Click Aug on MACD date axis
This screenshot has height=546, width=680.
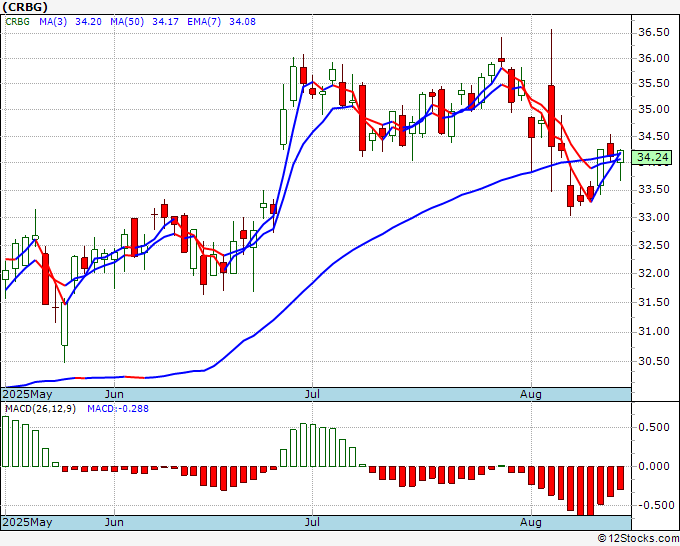coord(531,522)
